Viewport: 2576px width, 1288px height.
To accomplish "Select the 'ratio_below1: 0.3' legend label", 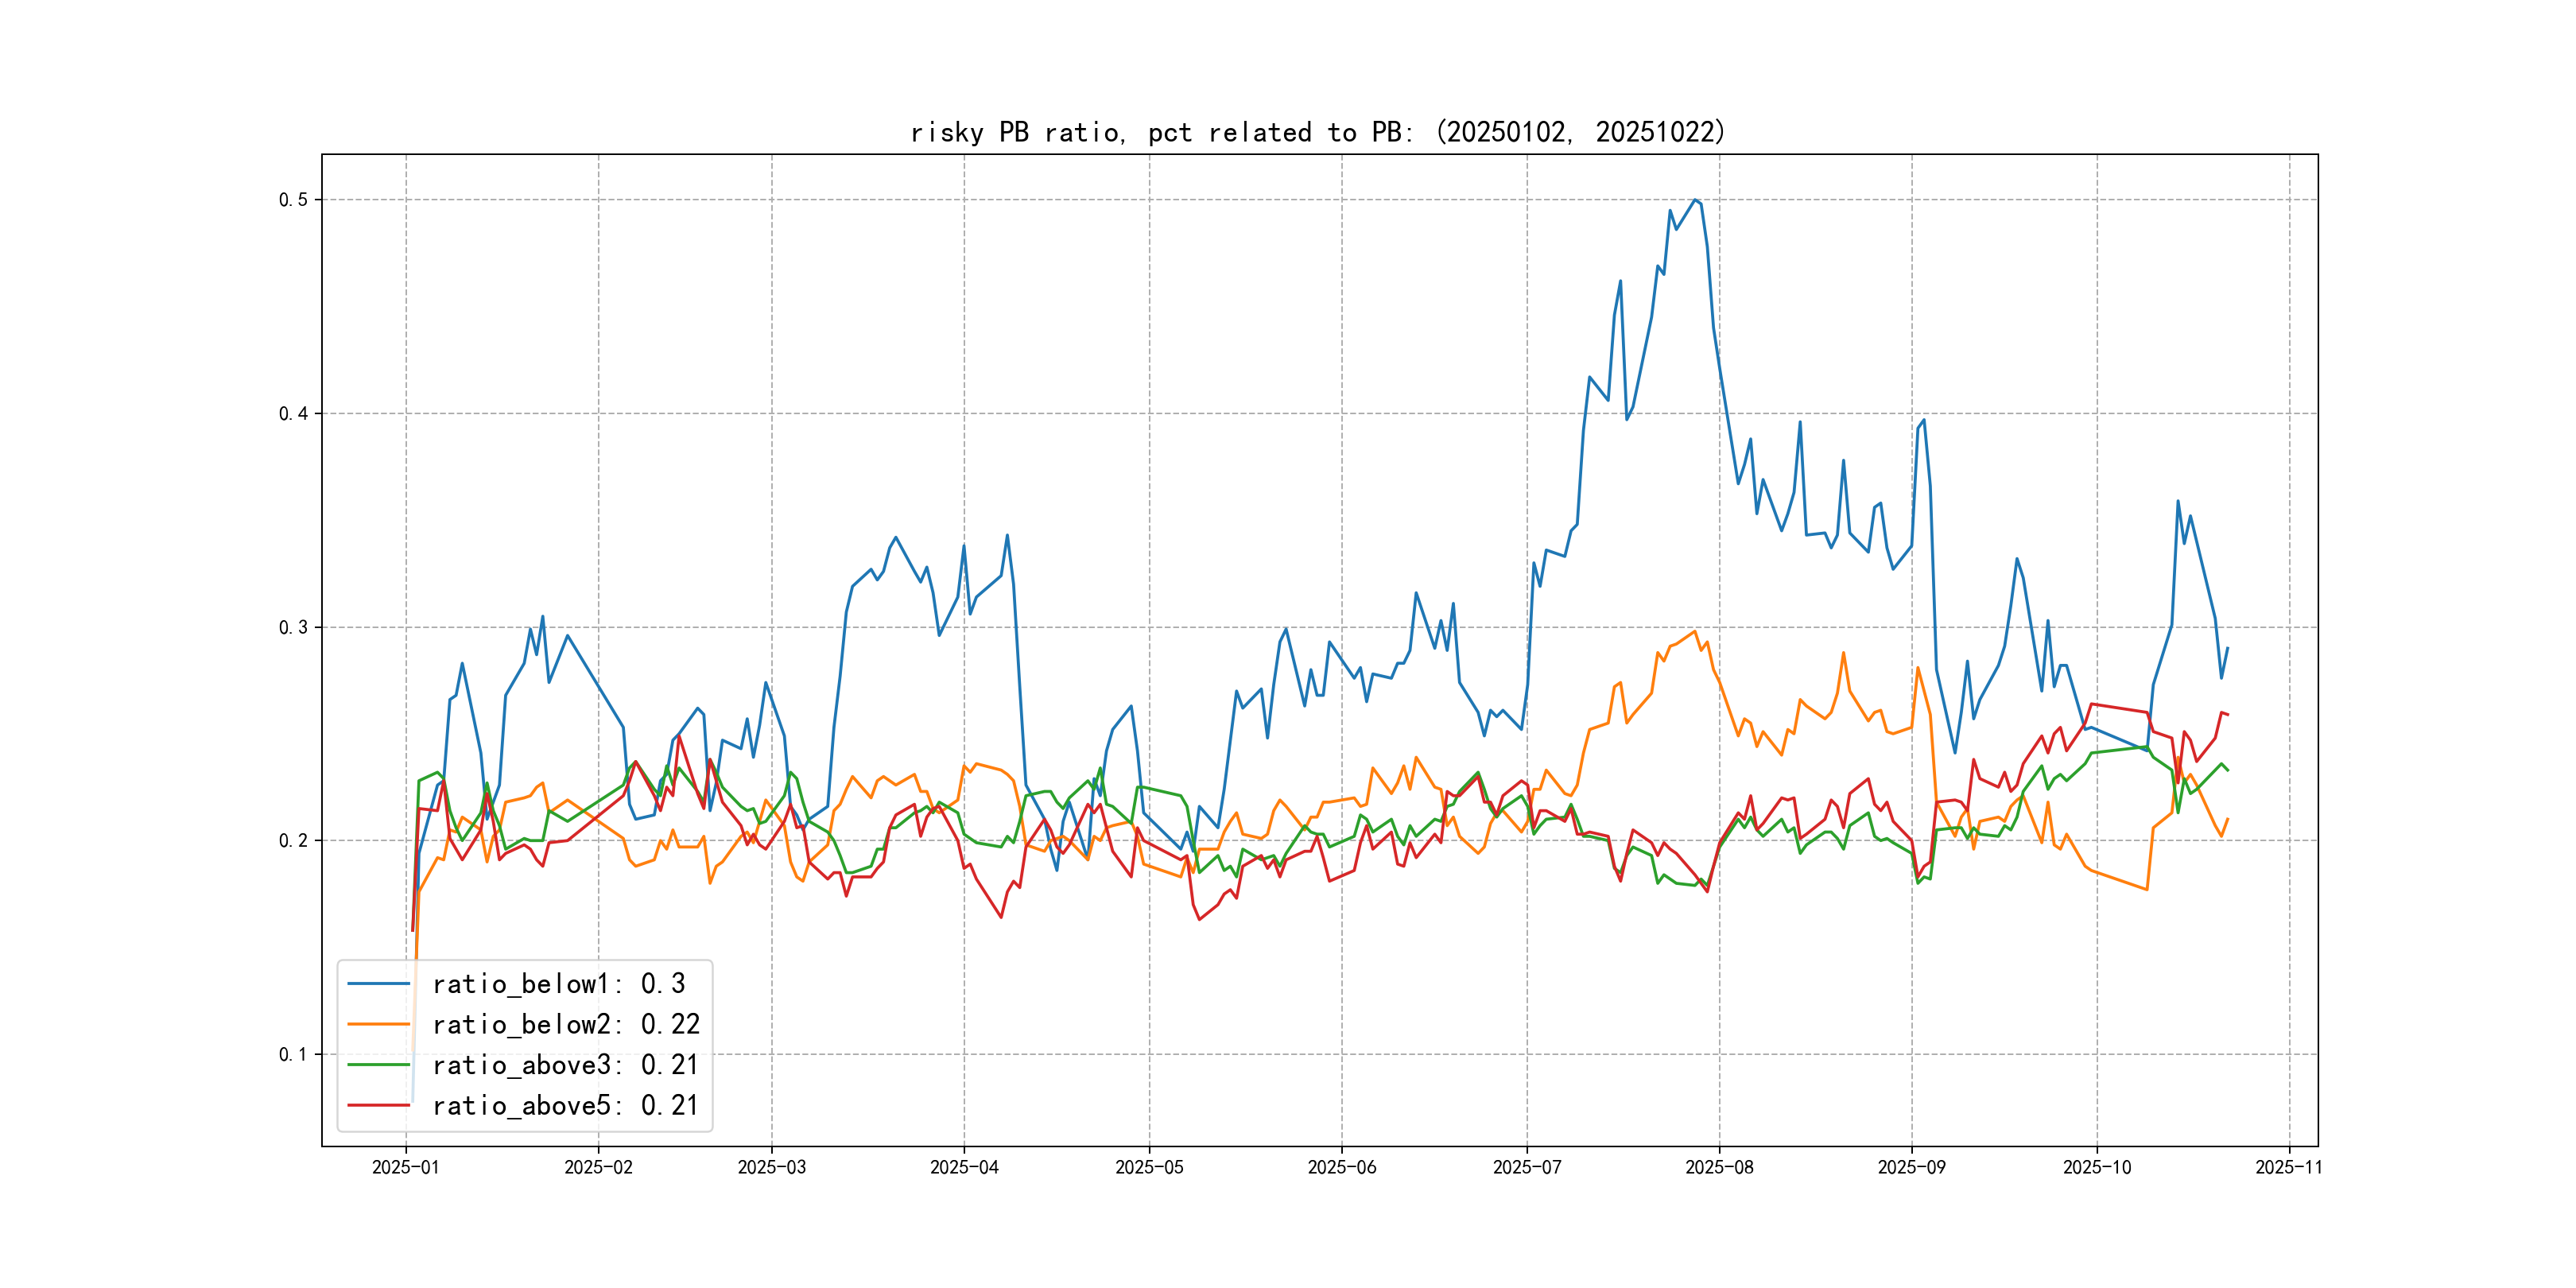I will click(x=559, y=984).
